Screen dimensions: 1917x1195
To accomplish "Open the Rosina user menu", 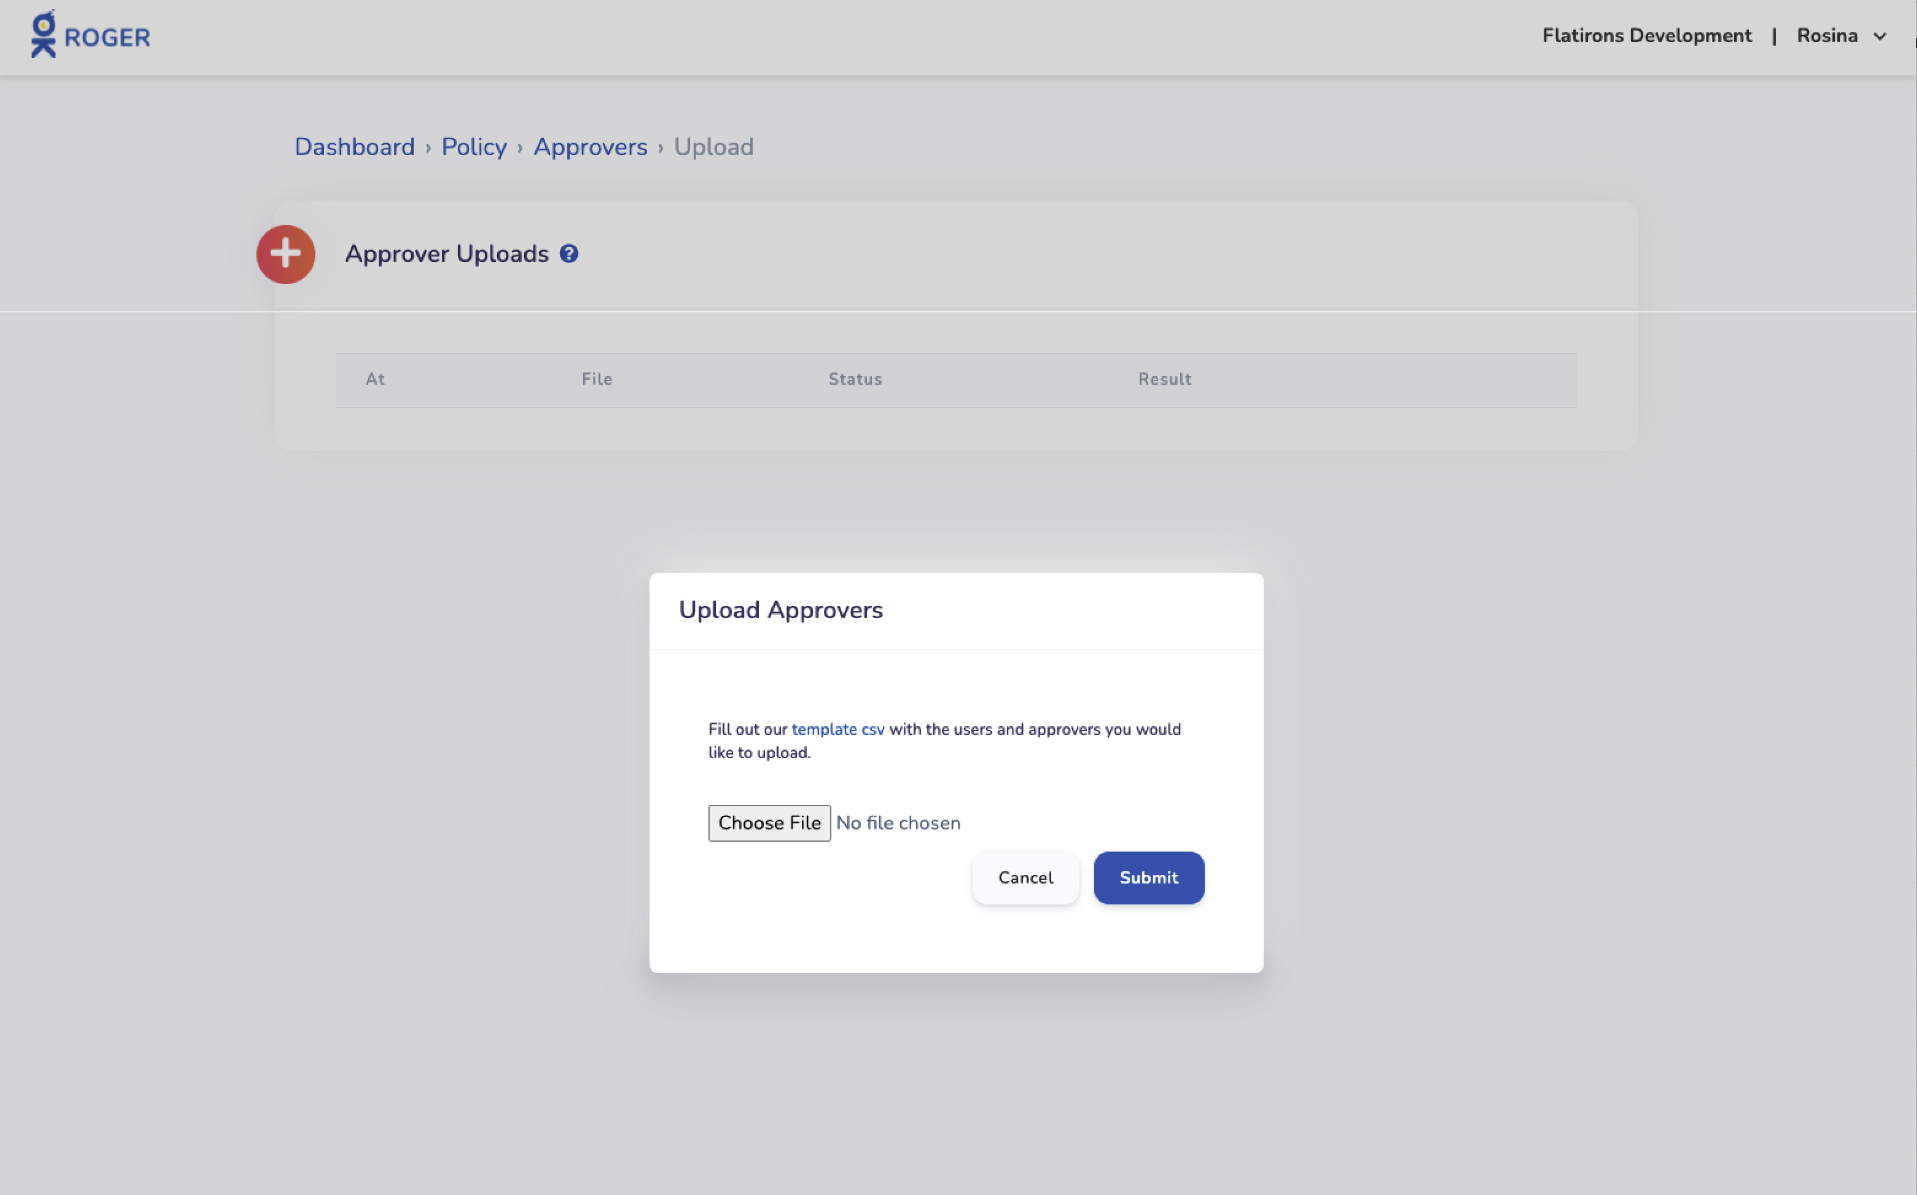I will tap(1826, 36).
